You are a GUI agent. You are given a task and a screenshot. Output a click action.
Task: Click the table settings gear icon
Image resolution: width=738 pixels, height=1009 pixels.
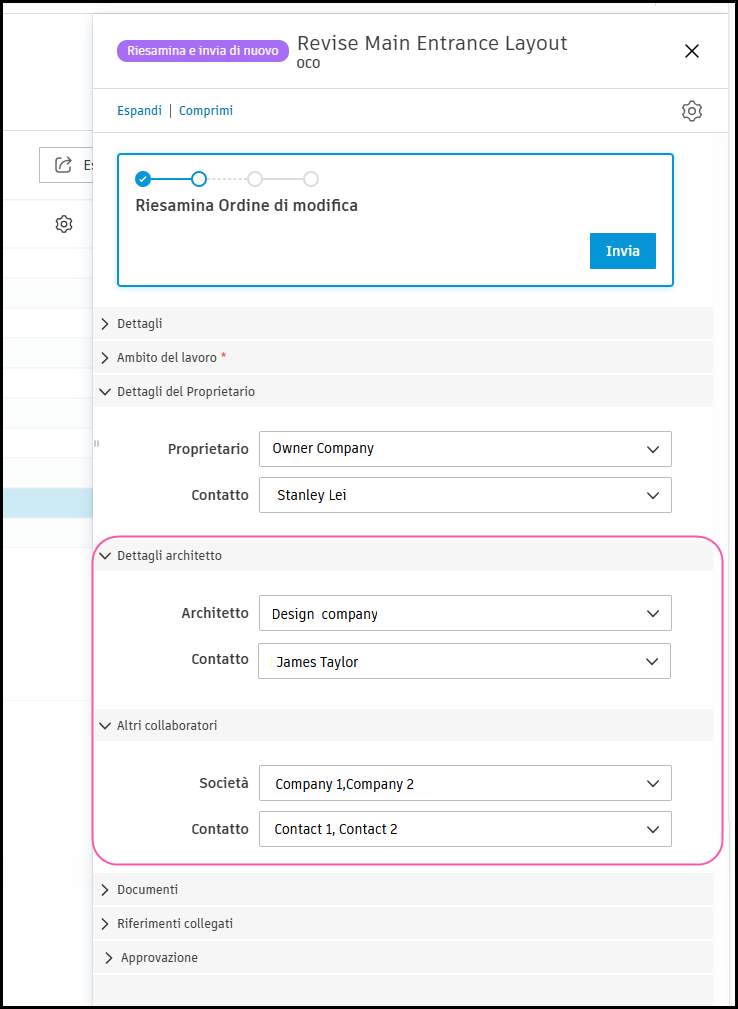(x=64, y=224)
